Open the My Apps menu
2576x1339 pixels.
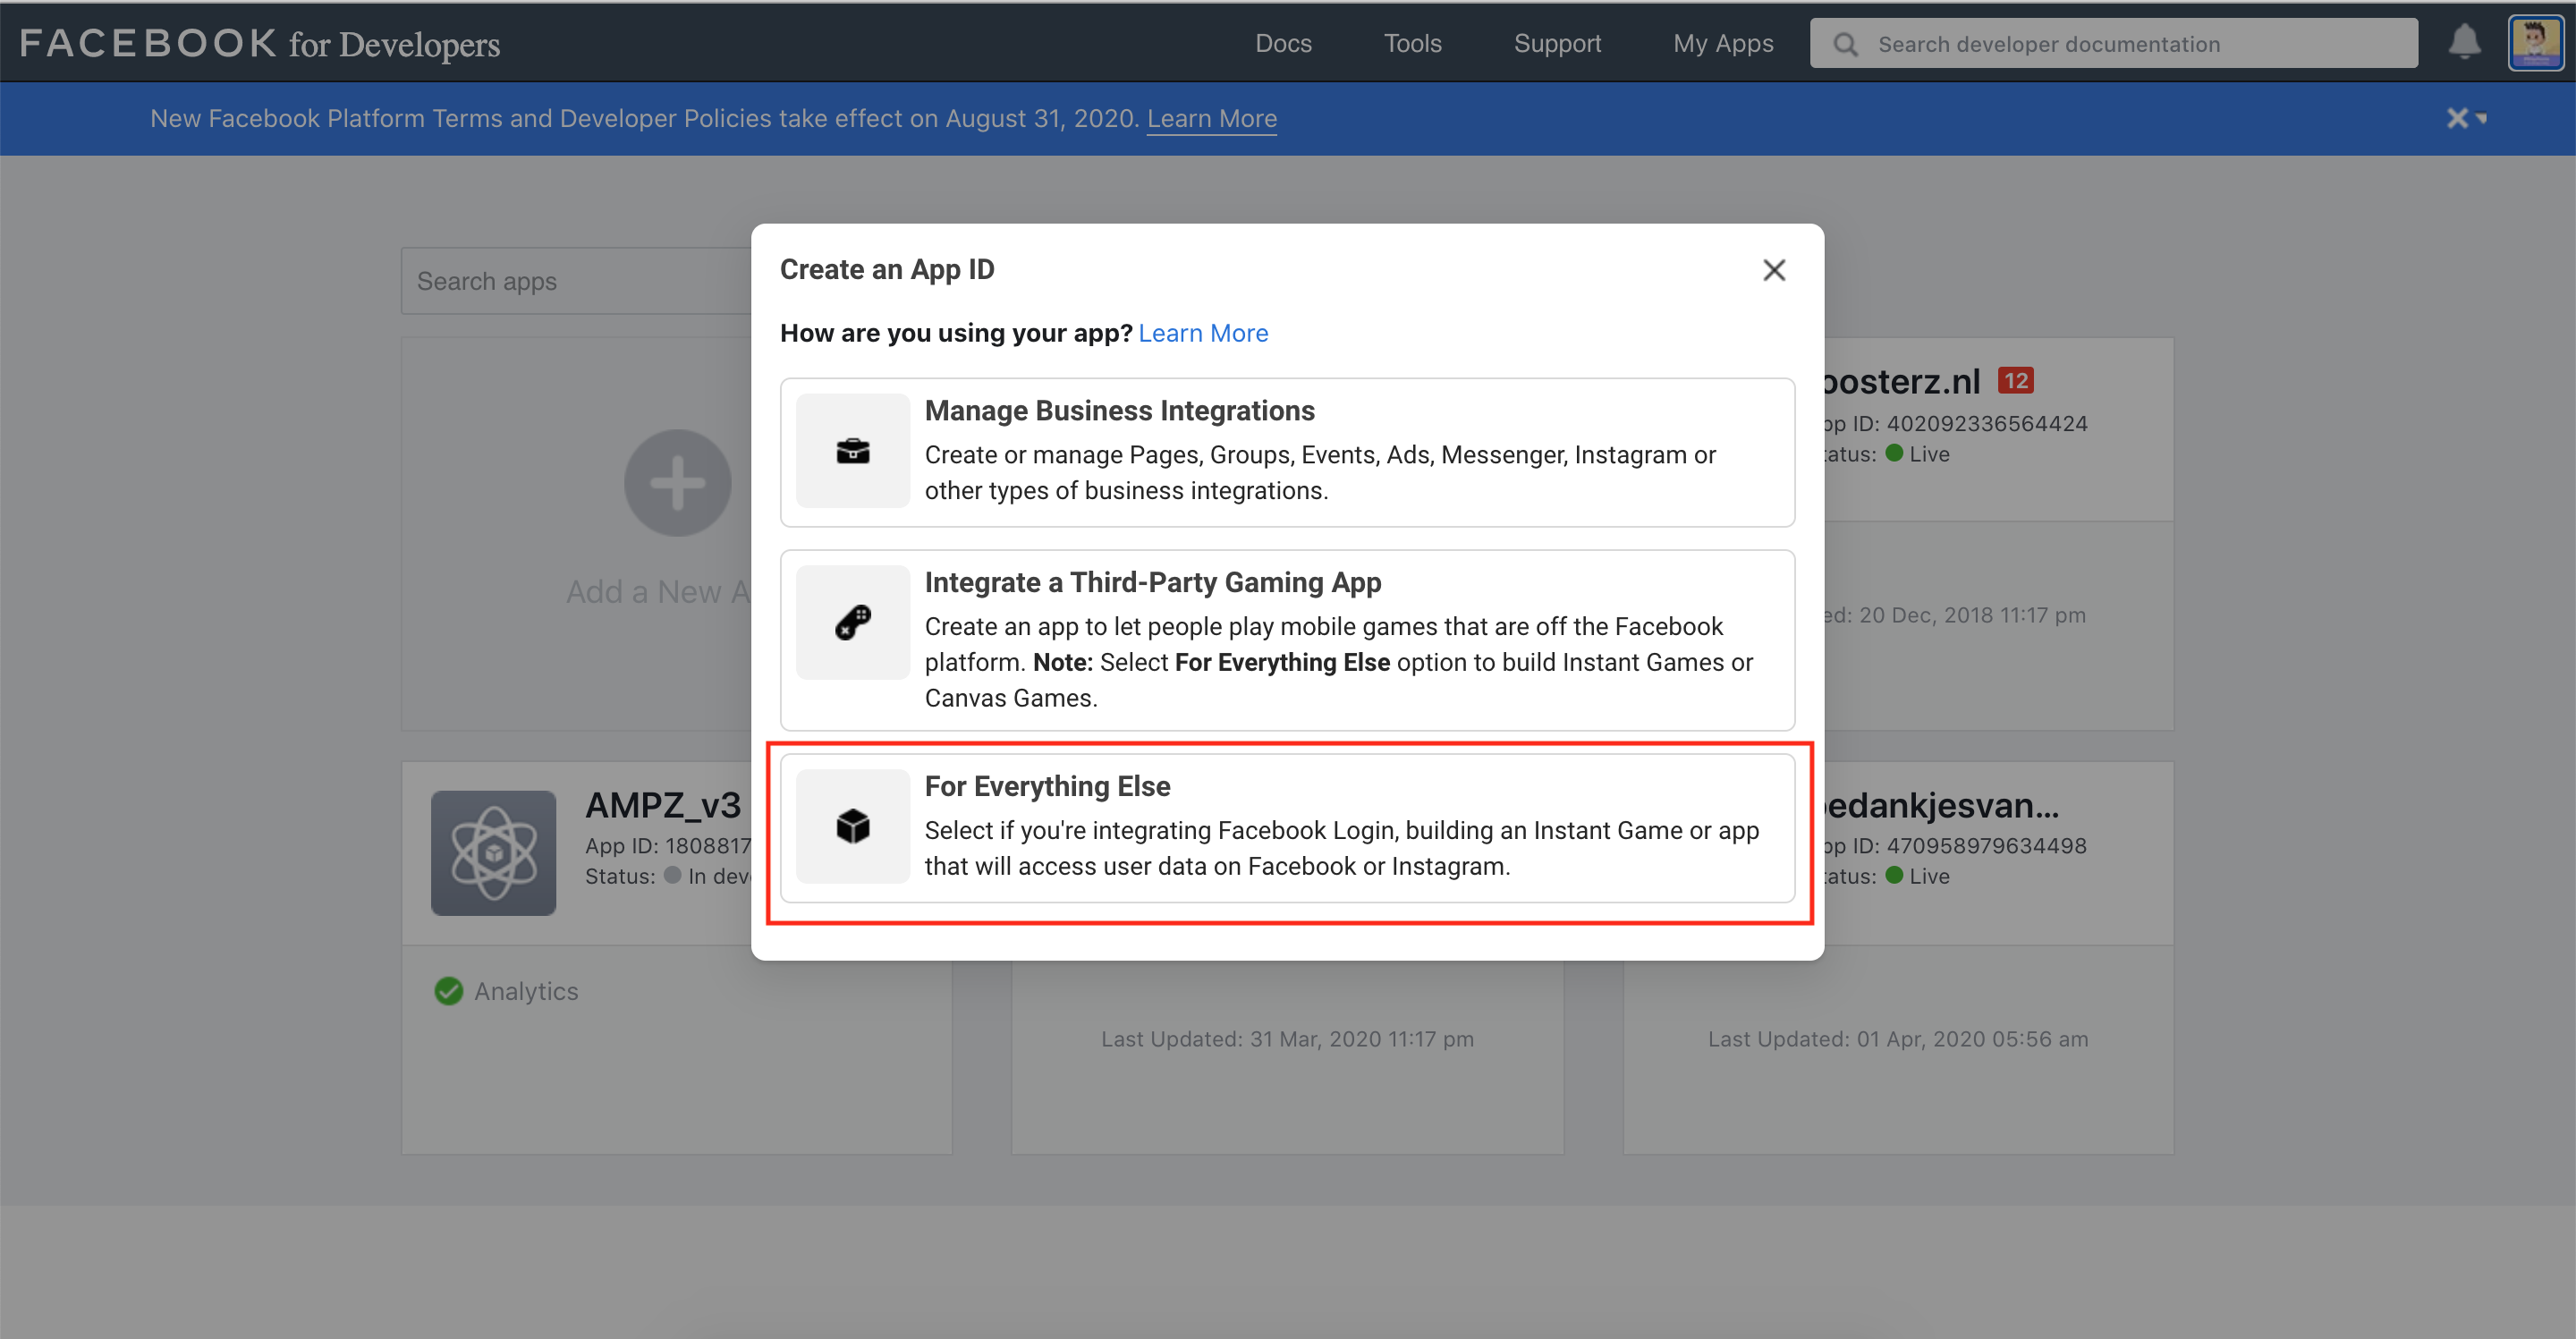point(1723,43)
